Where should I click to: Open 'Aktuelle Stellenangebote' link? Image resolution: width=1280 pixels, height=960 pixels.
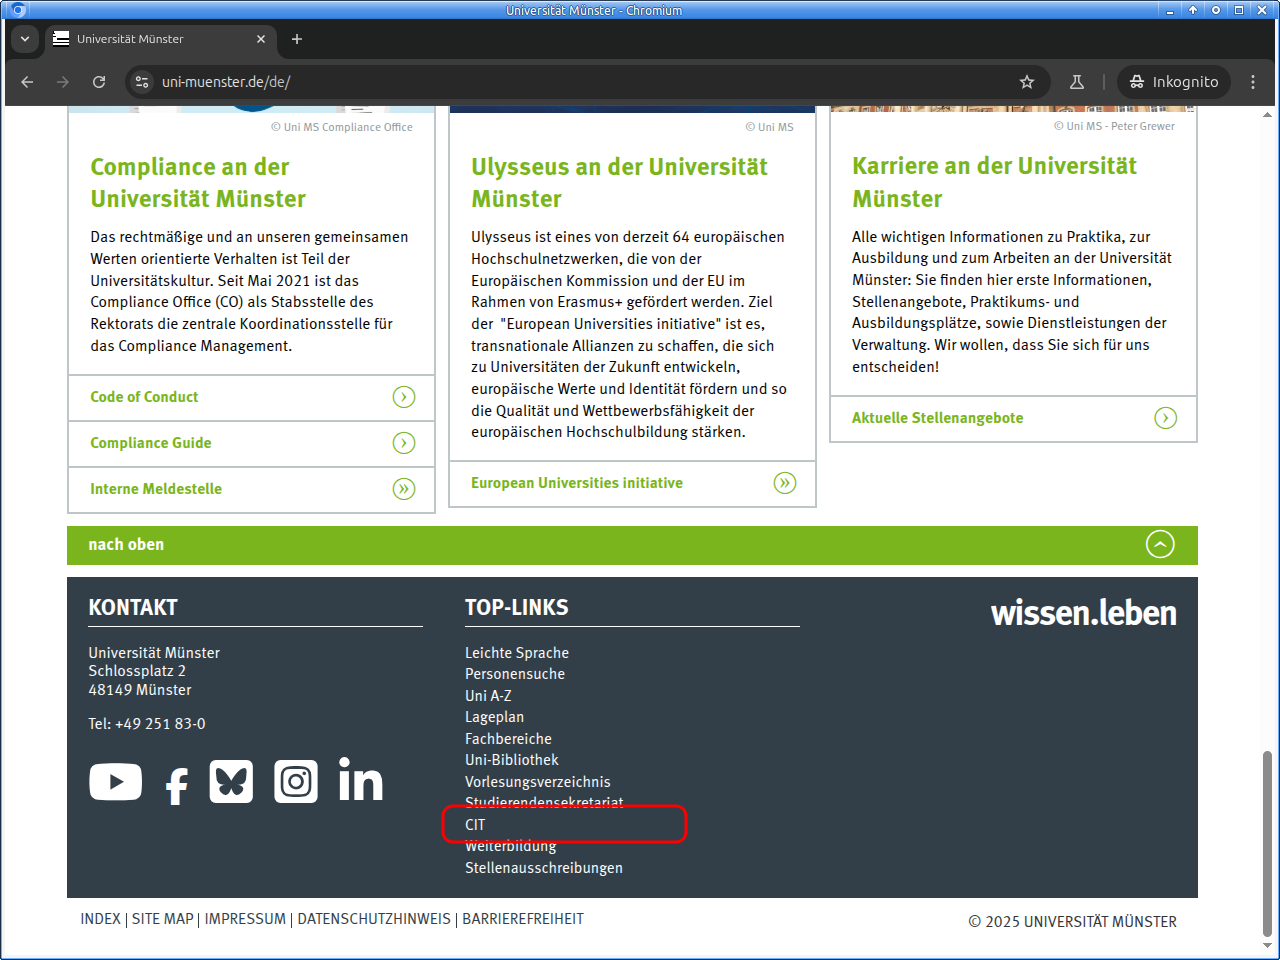(x=937, y=418)
